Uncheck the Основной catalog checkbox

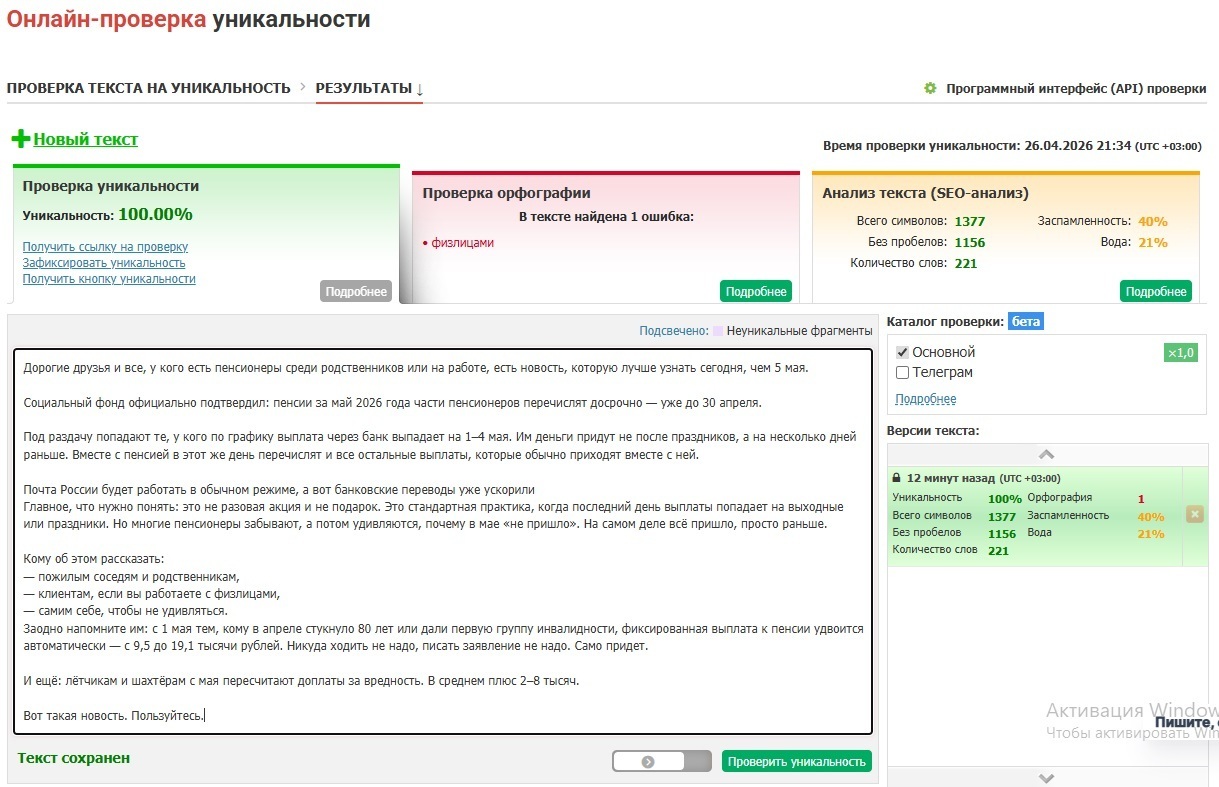(902, 352)
